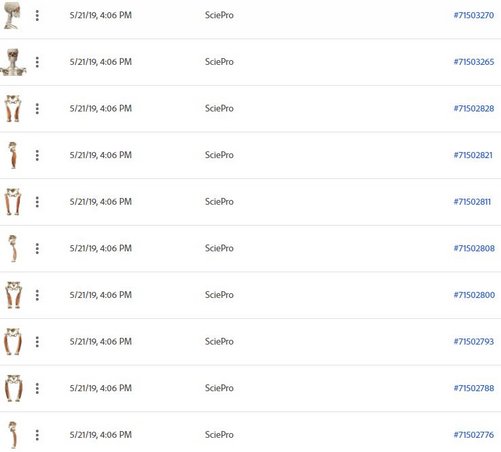The height and width of the screenshot is (452, 501).
Task: Open the three-dot menu for item #71502793
Action: 37,342
